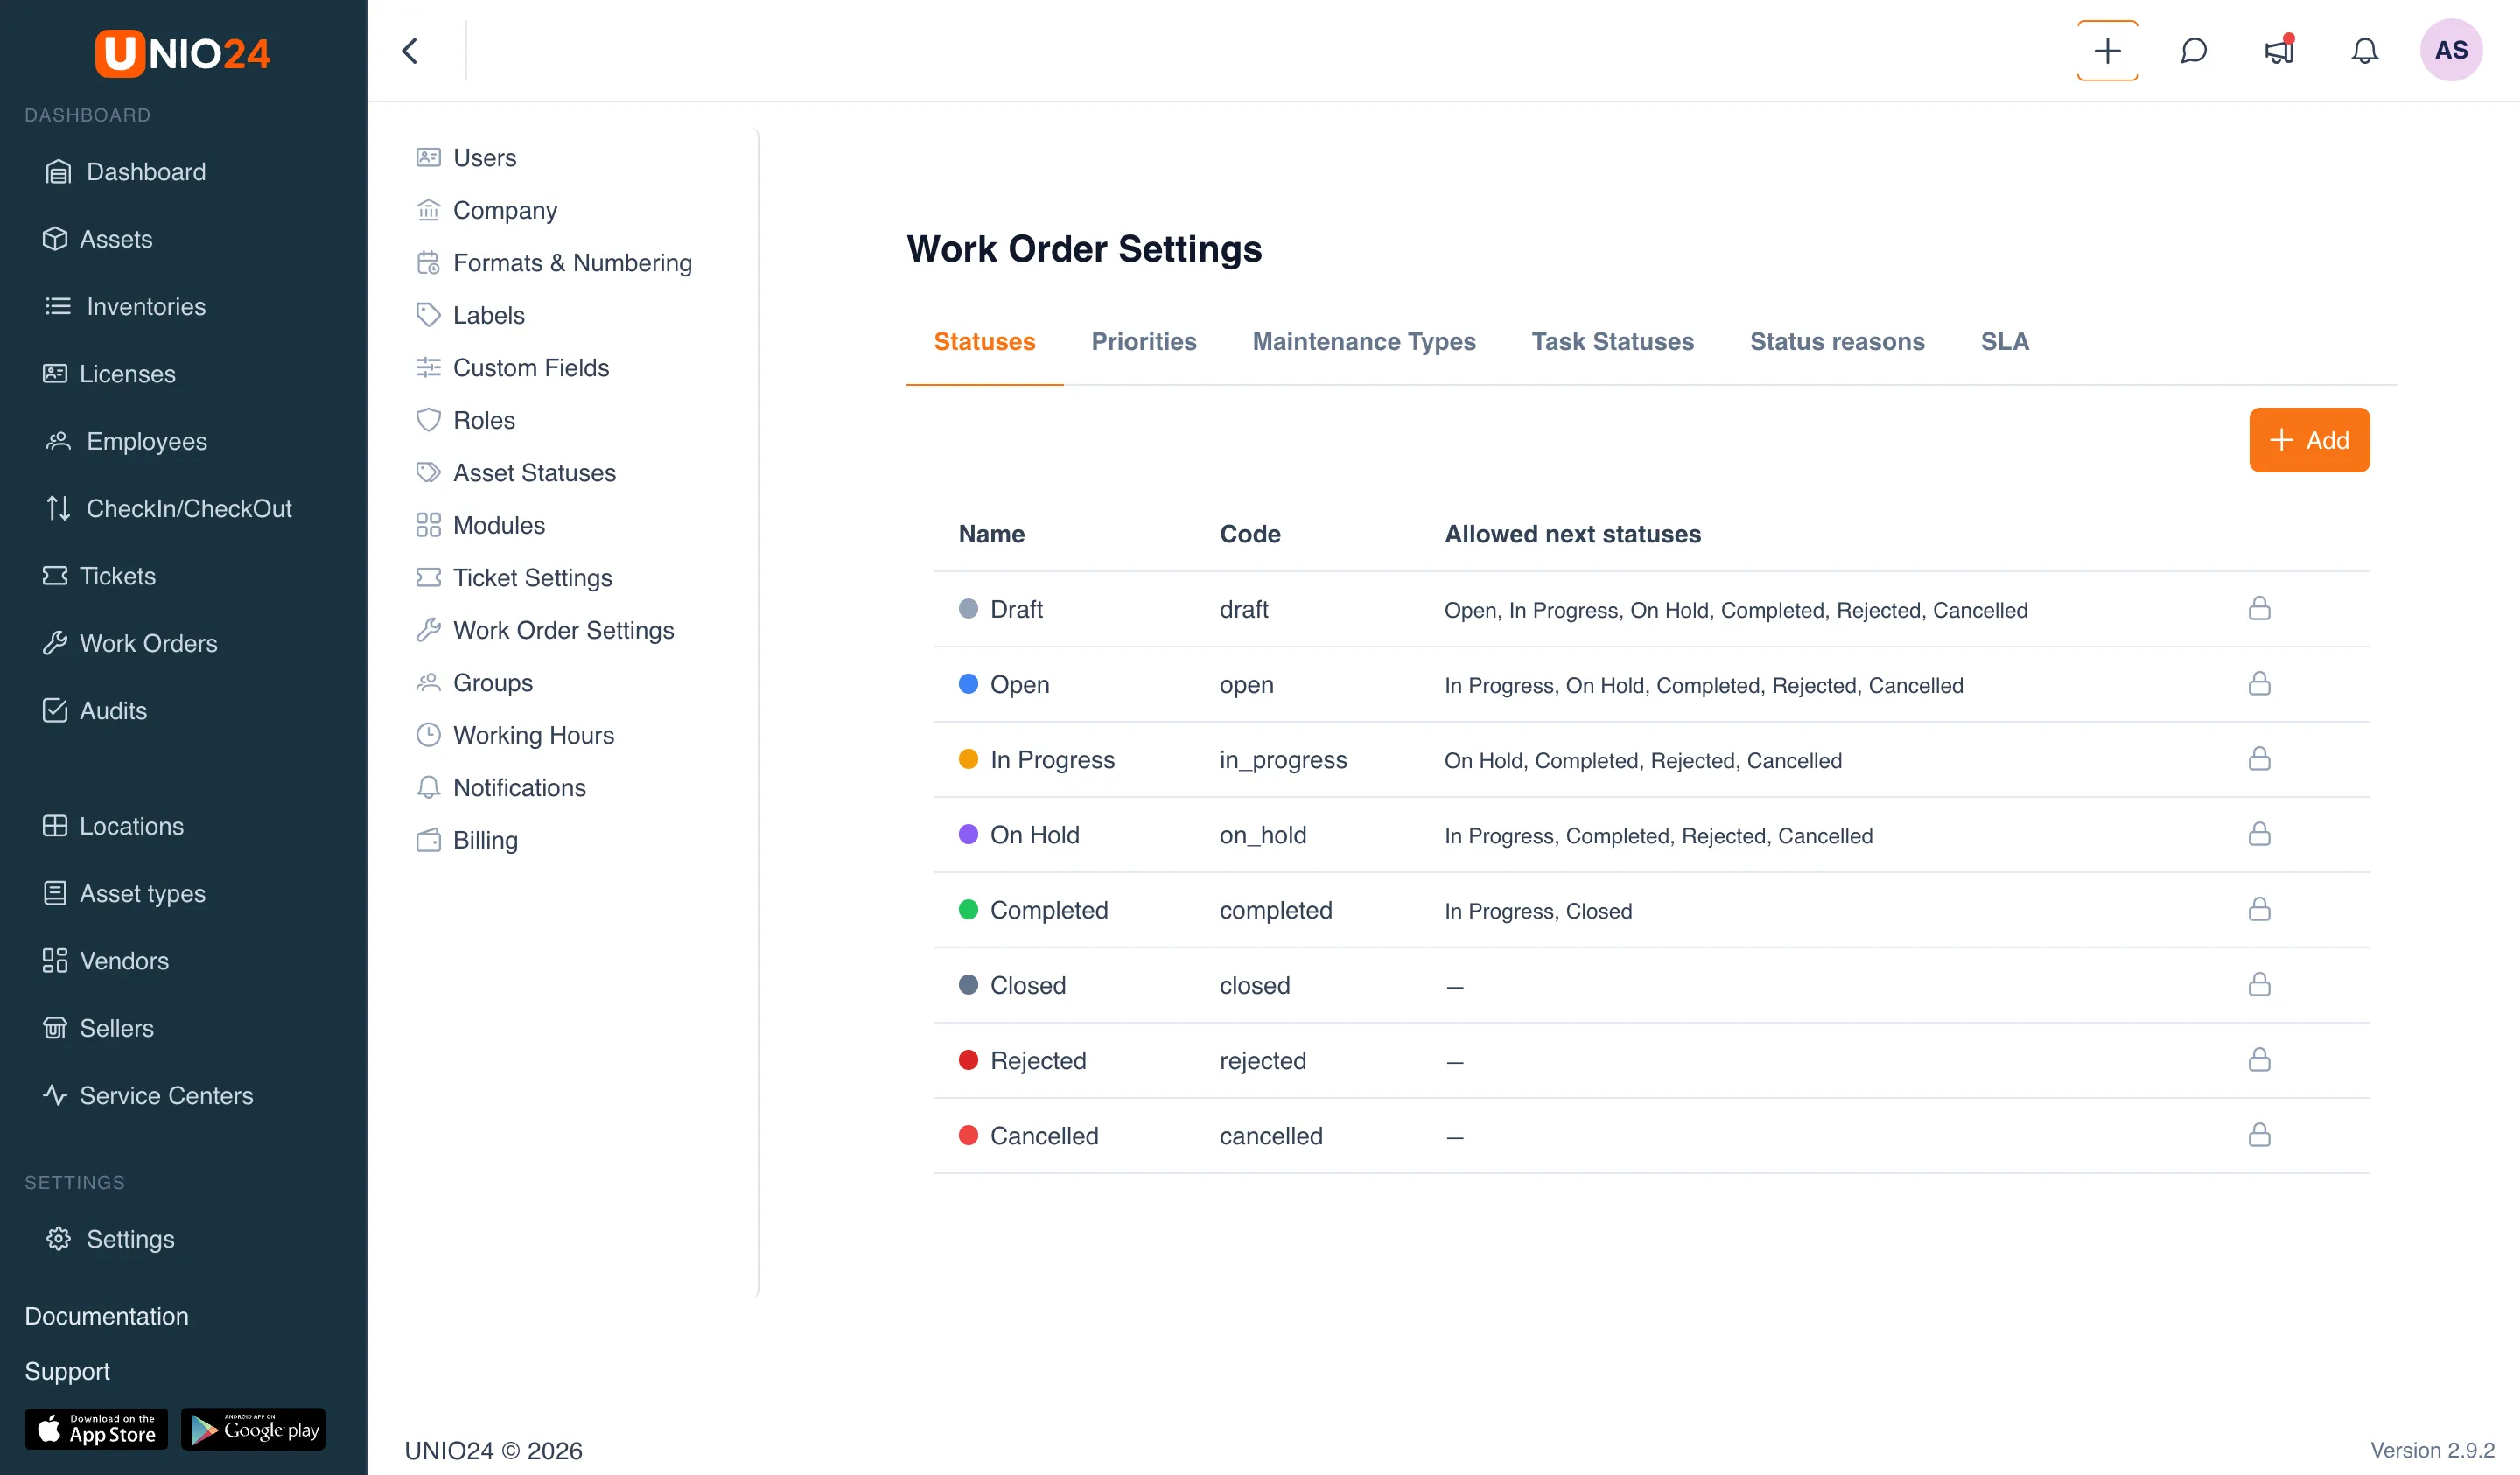Click the lock icon for Draft status
2520x1475 pixels.
[x=2259, y=608]
